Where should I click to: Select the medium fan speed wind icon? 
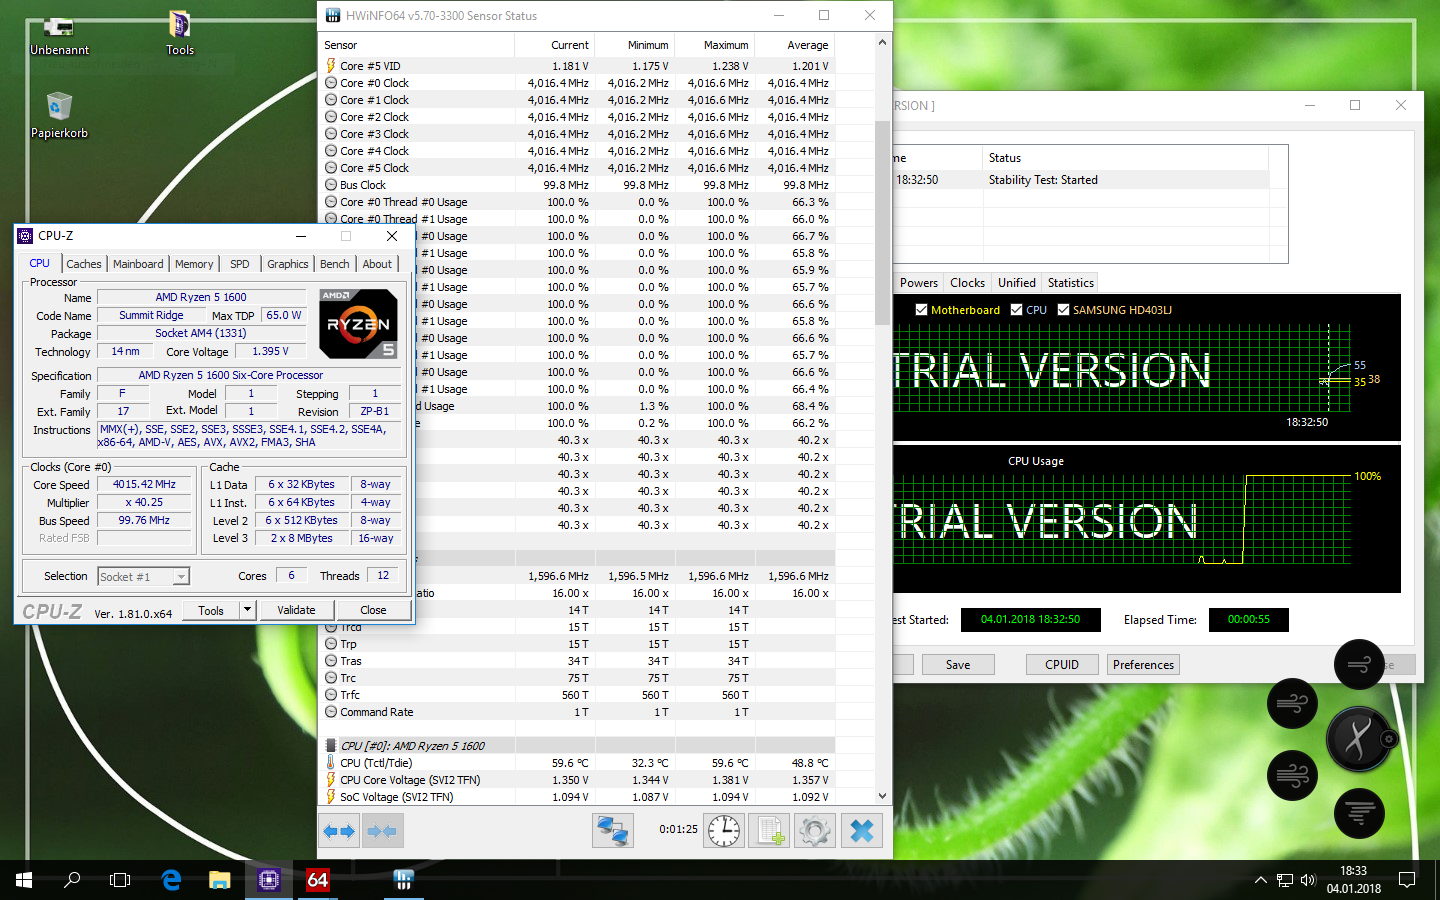tap(1292, 703)
